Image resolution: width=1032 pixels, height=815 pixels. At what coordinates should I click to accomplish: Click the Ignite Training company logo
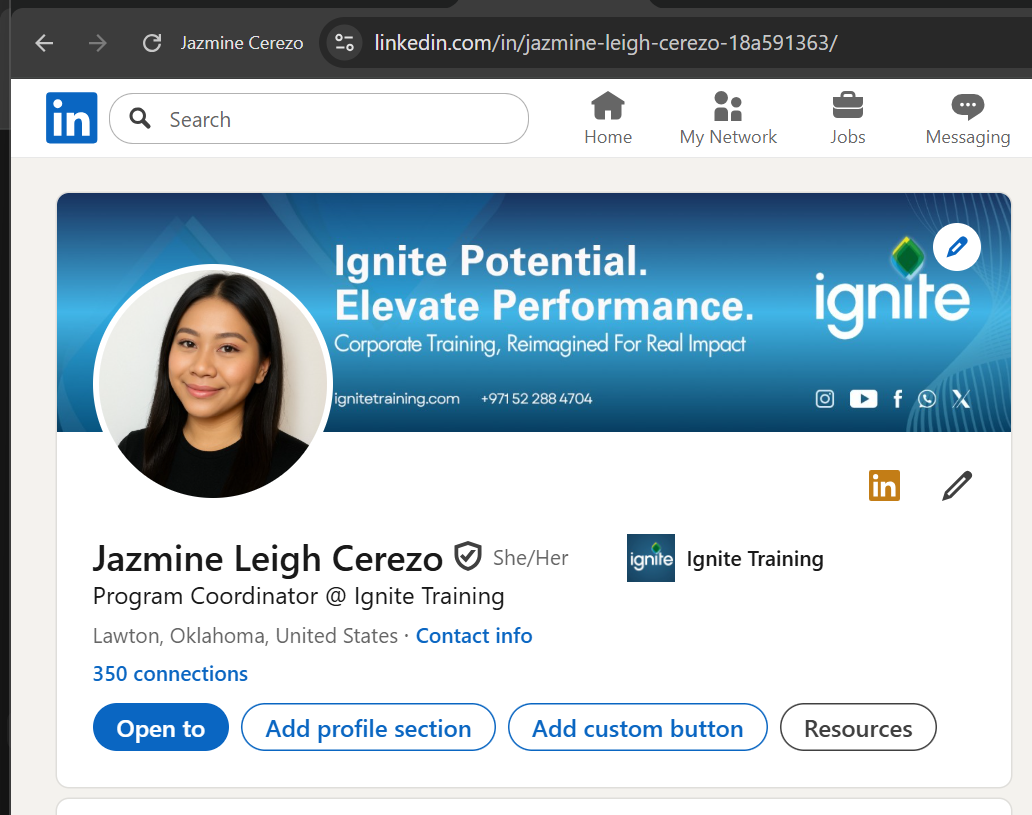click(651, 558)
